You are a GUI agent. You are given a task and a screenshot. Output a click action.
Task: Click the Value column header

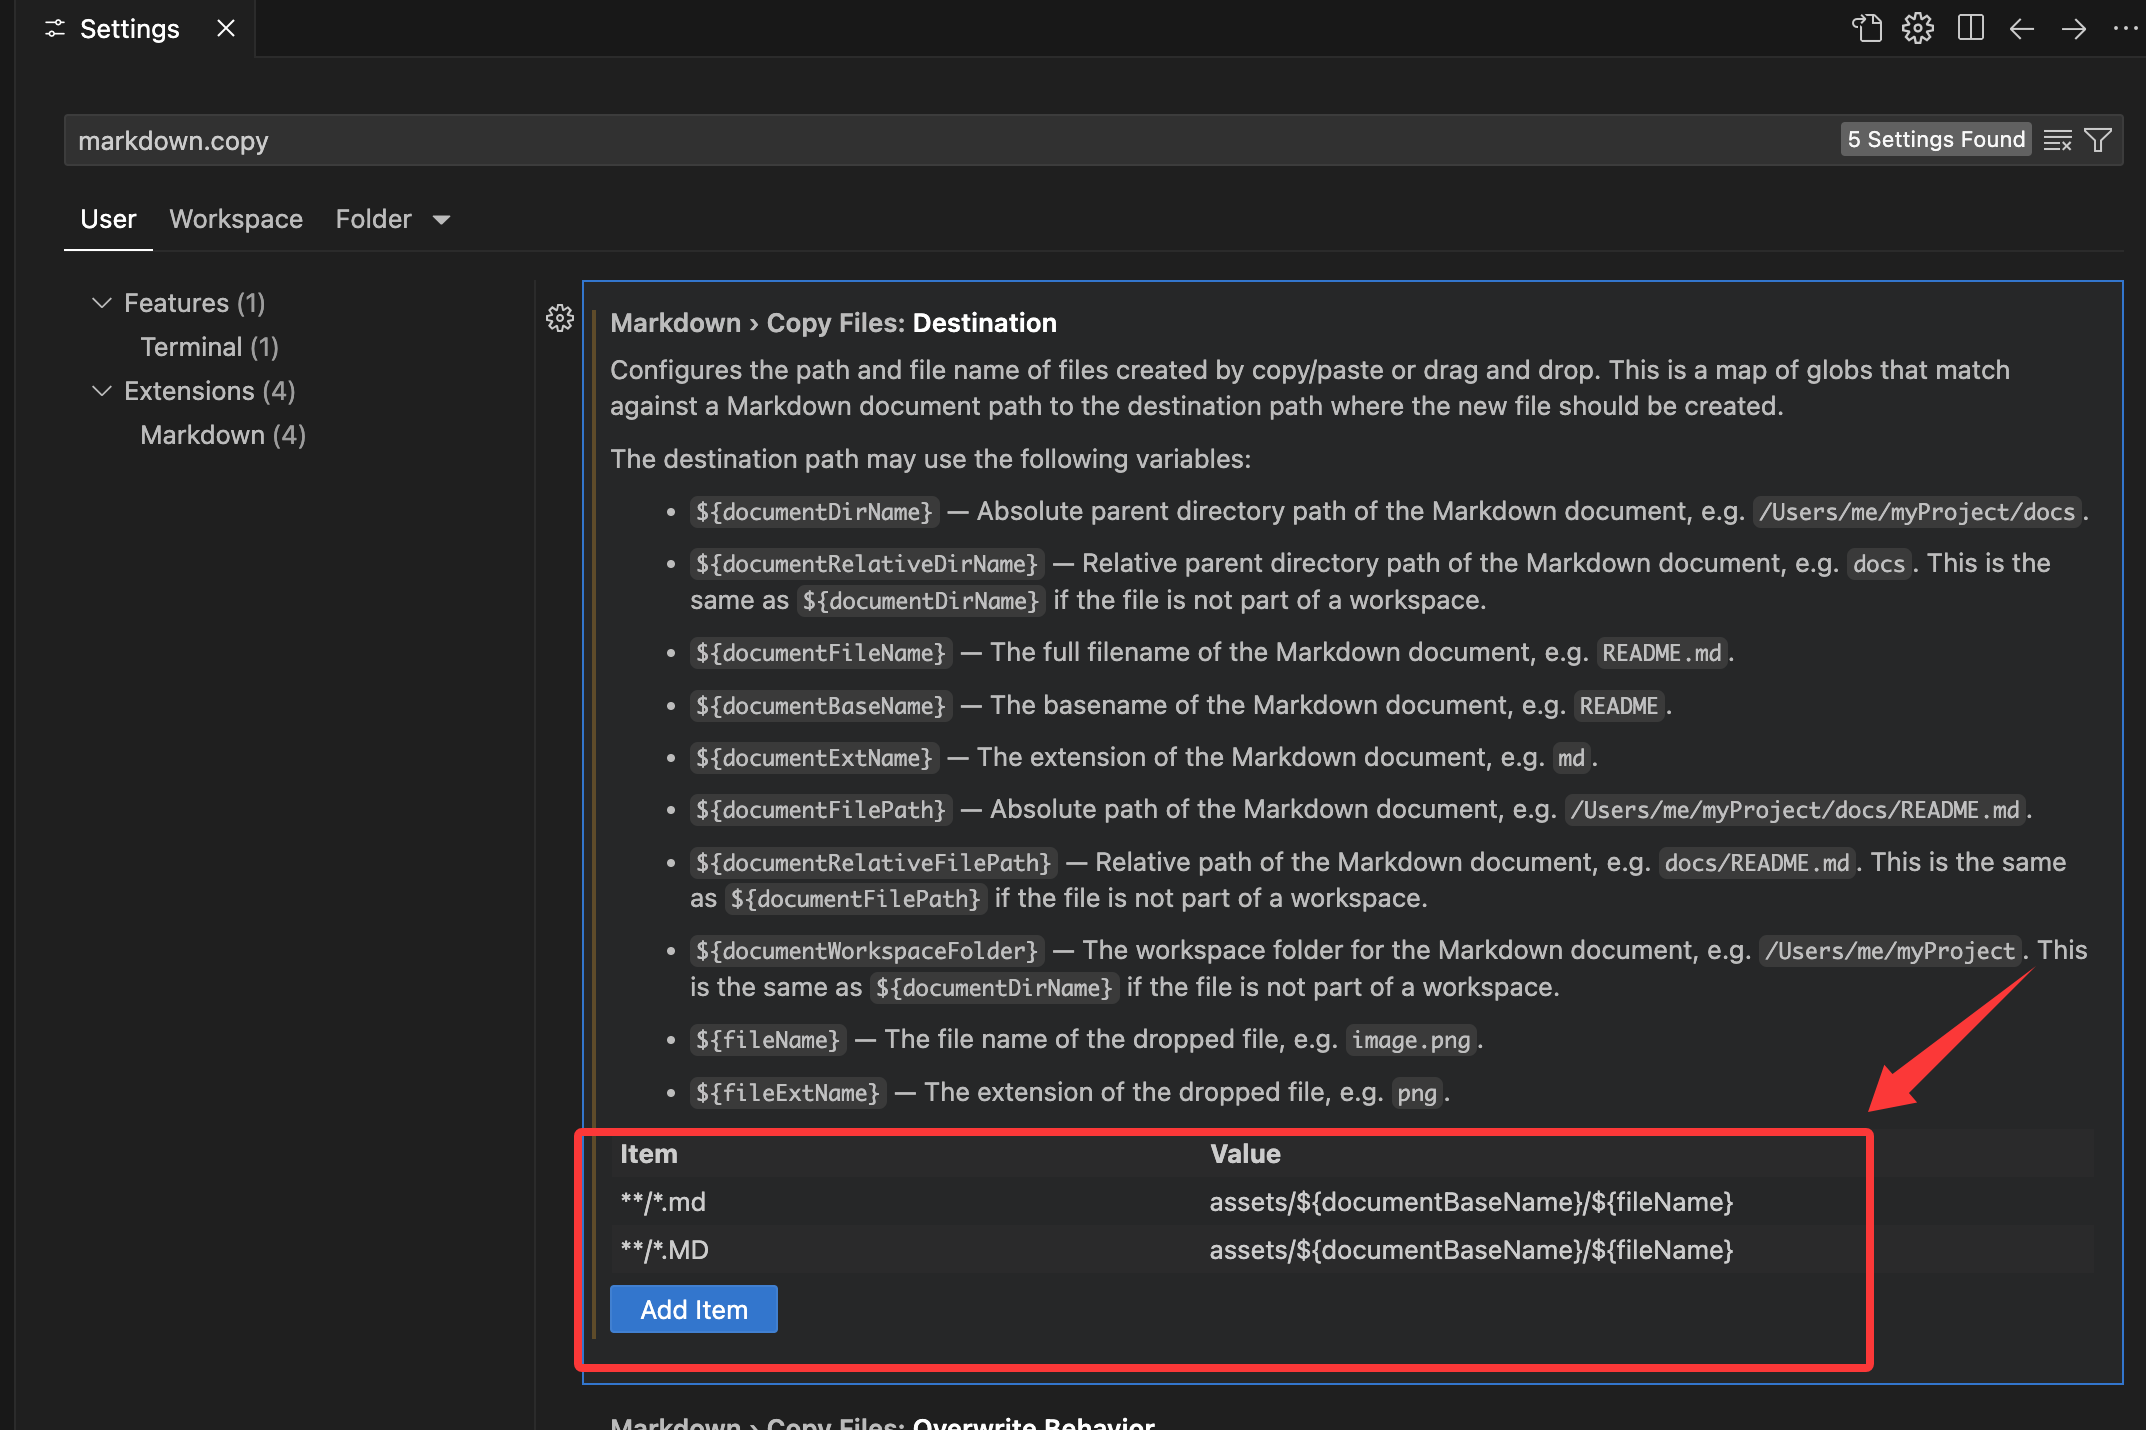[x=1245, y=1154]
